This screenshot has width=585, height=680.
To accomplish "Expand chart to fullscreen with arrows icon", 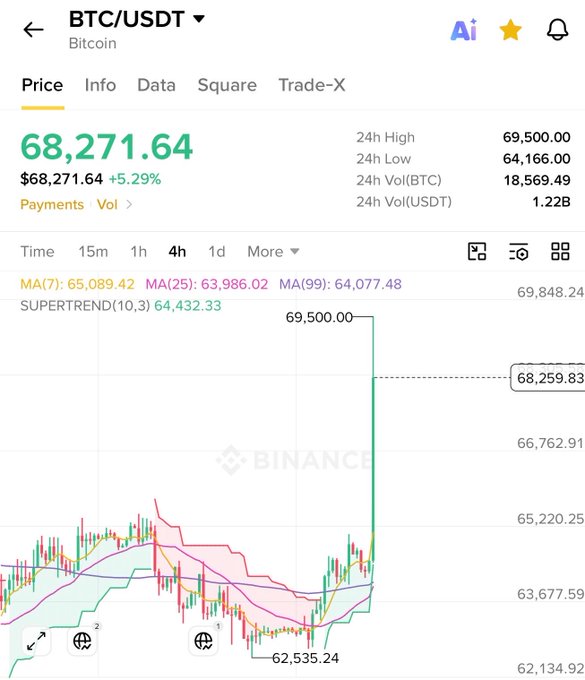I will coord(36,641).
